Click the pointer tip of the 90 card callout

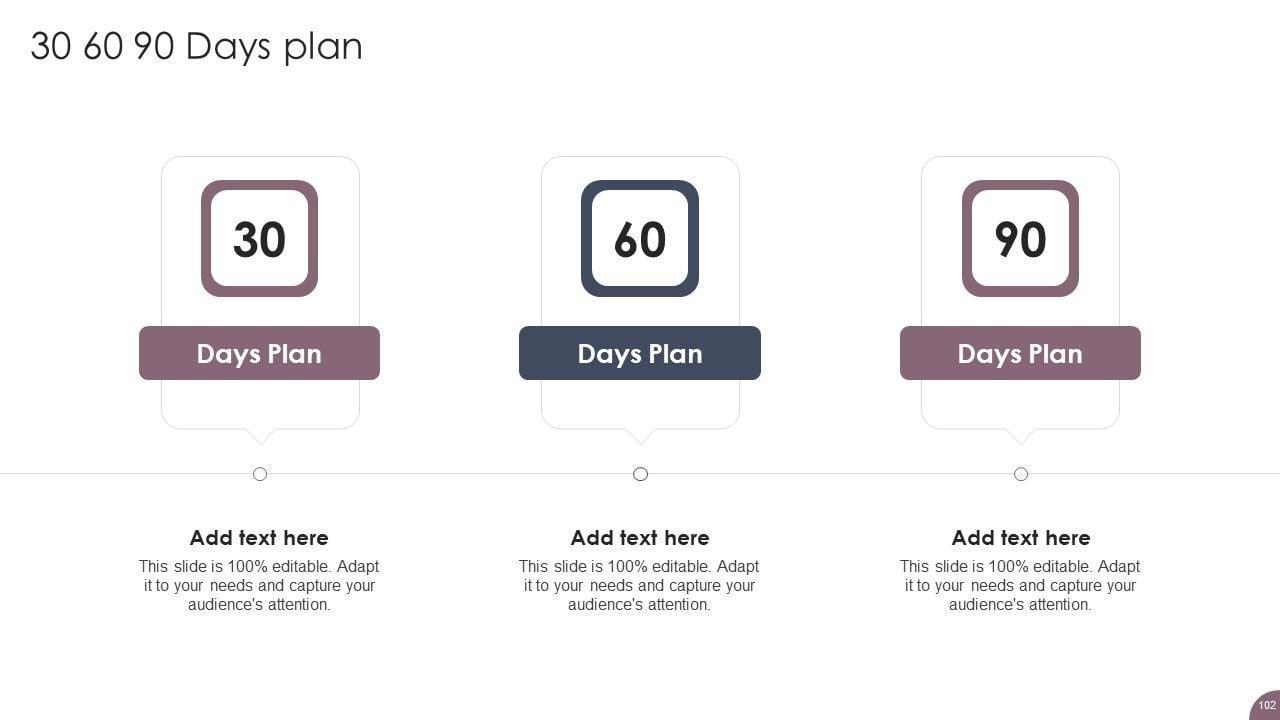coord(1021,440)
